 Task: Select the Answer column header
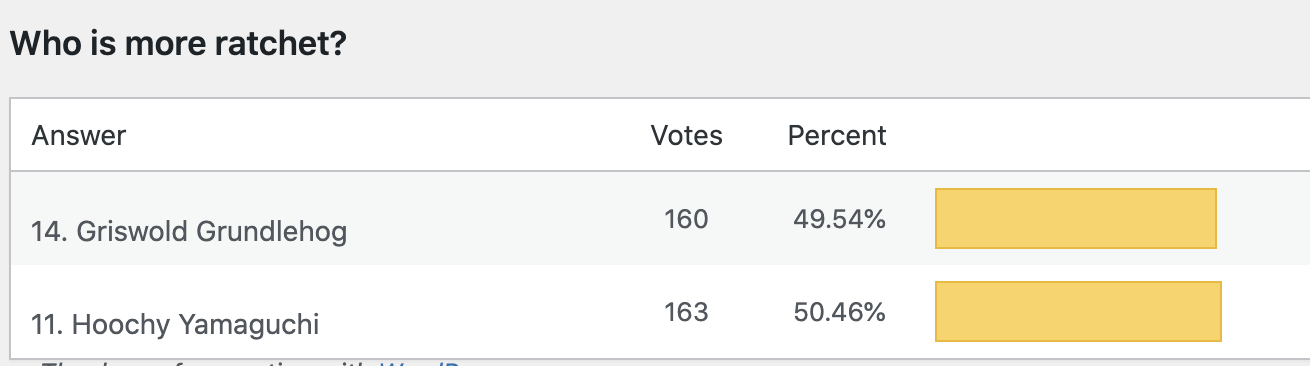coord(79,135)
